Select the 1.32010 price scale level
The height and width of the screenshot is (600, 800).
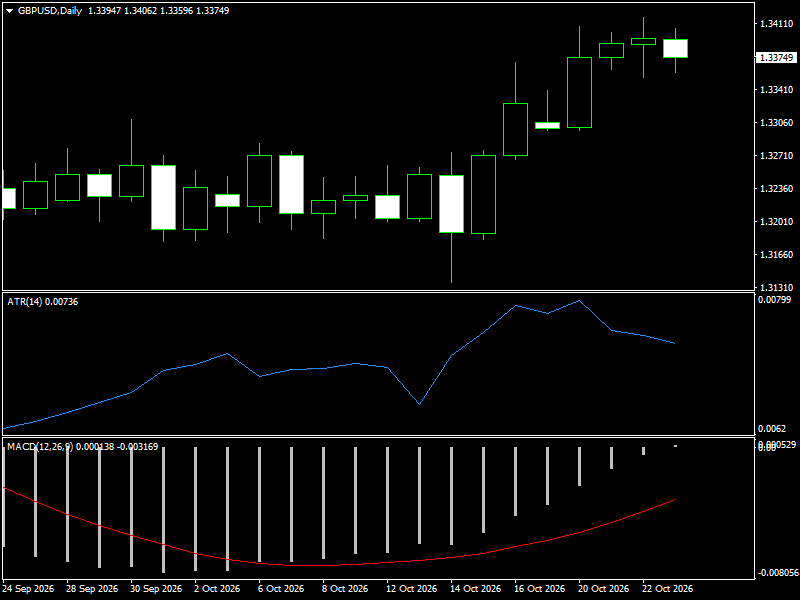[x=777, y=221]
